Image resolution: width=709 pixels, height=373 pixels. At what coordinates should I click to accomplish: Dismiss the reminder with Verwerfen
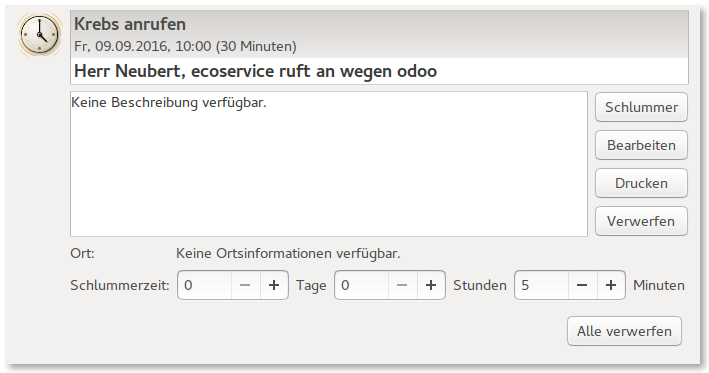pos(641,221)
